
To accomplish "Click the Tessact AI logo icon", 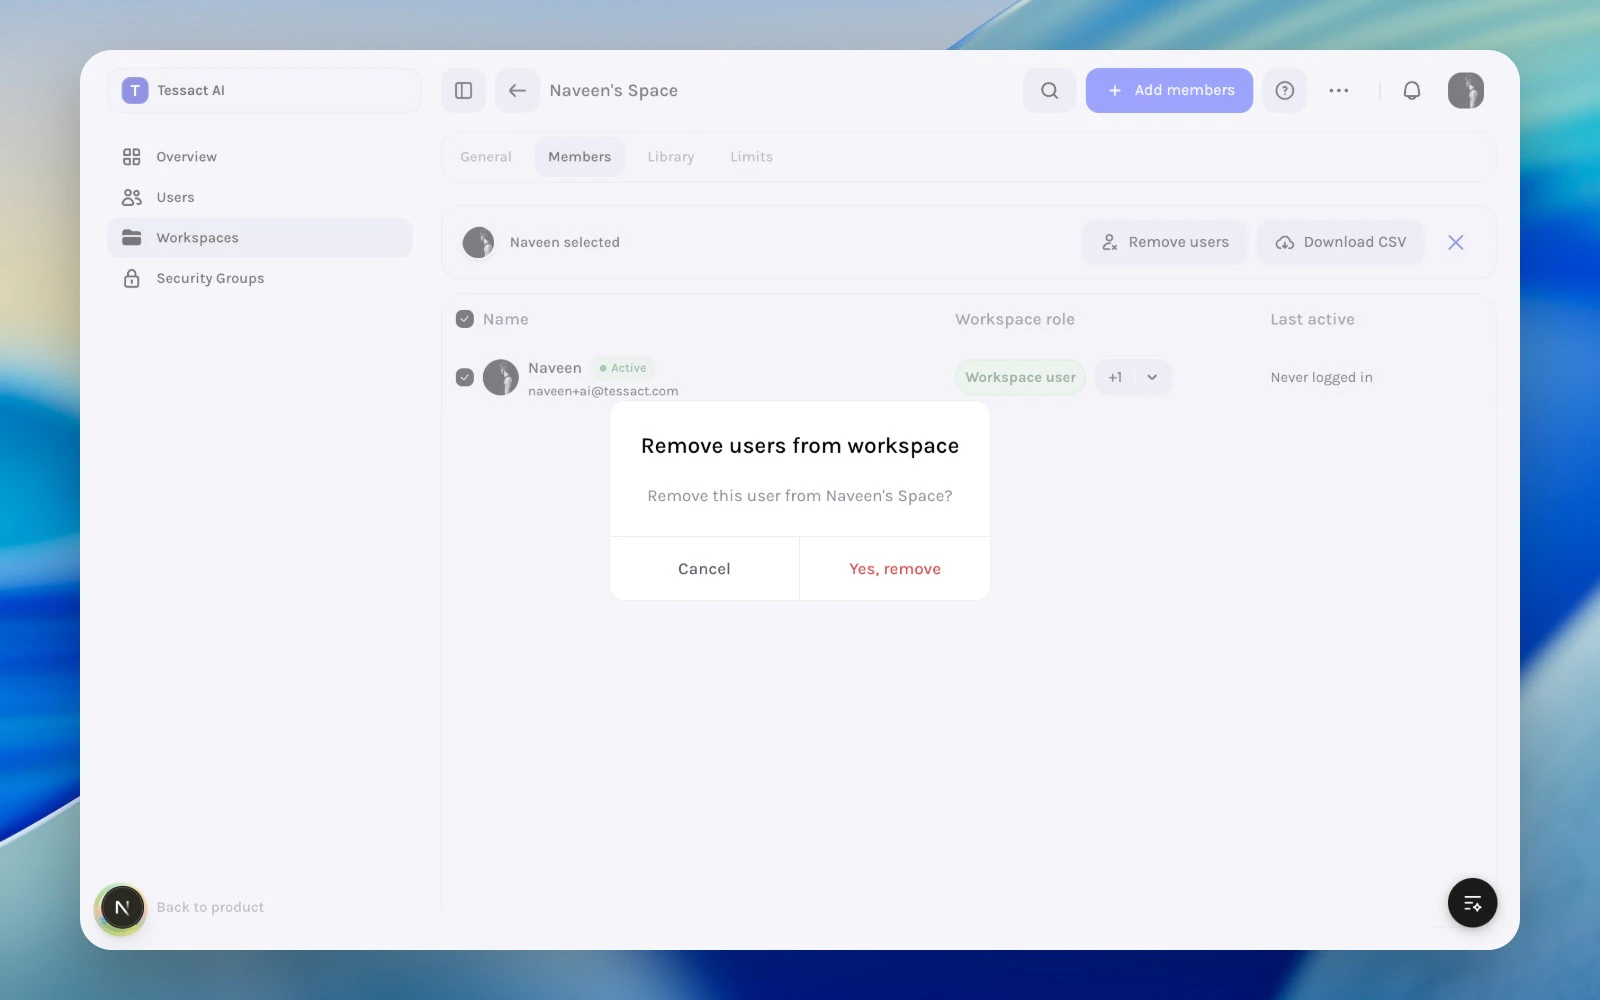I will [135, 90].
